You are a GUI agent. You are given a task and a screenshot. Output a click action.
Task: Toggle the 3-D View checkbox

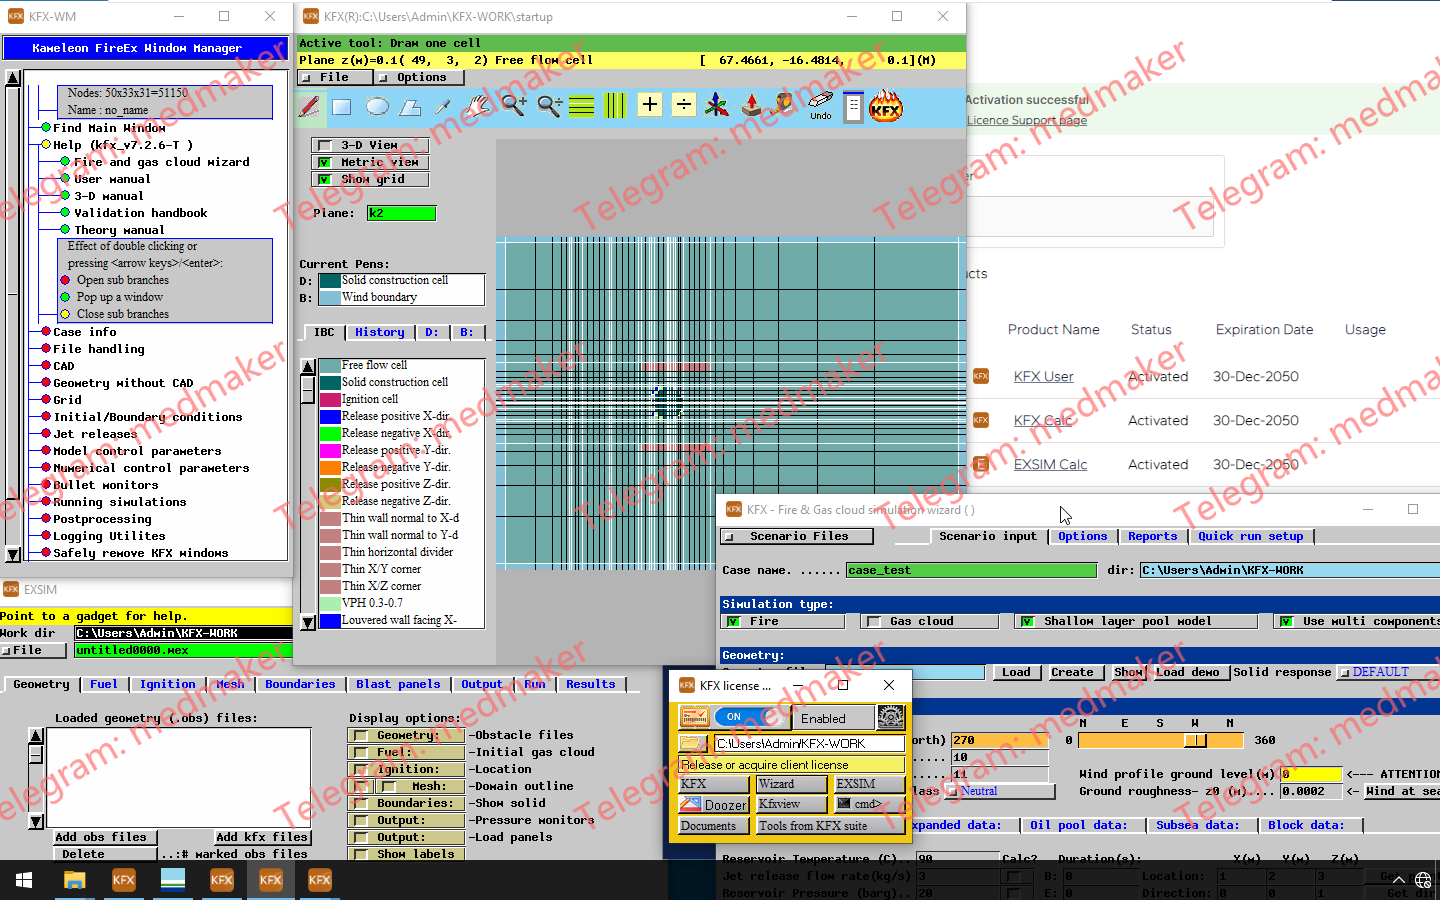[323, 145]
